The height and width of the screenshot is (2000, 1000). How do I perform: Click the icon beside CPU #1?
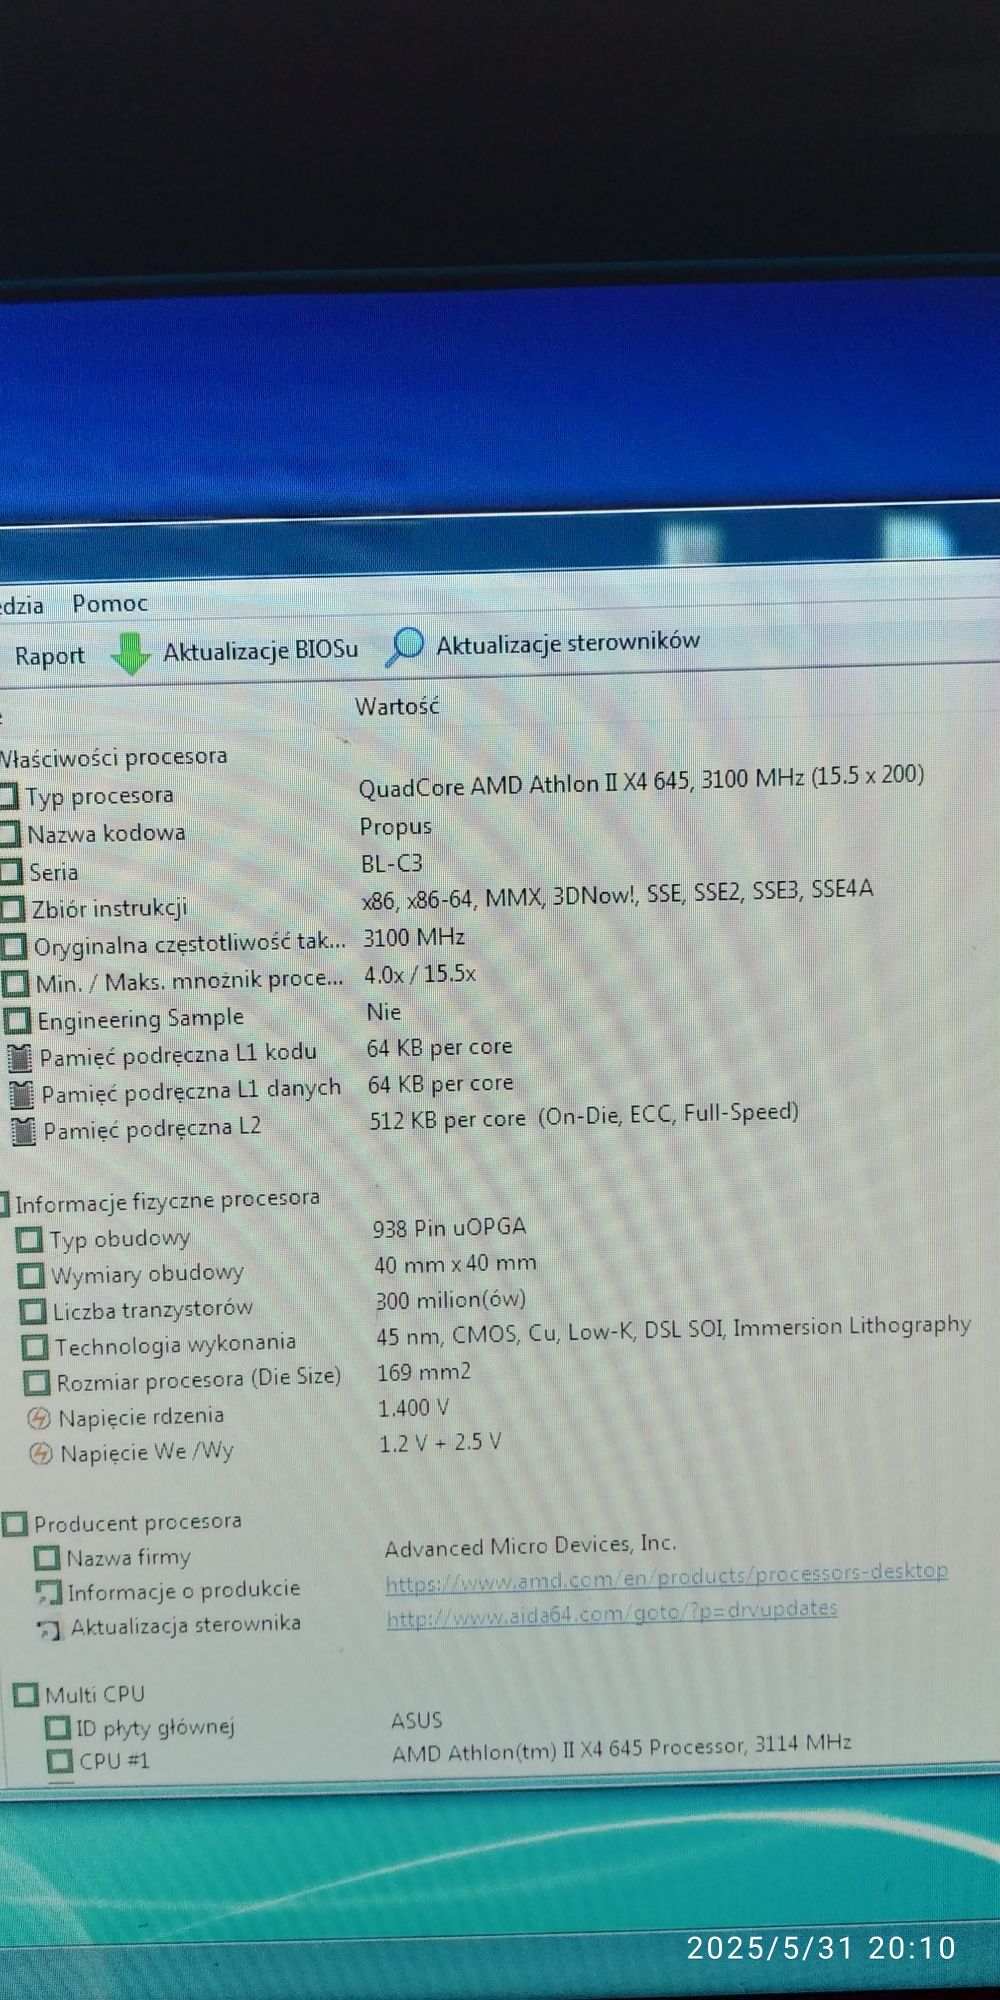[60, 1761]
